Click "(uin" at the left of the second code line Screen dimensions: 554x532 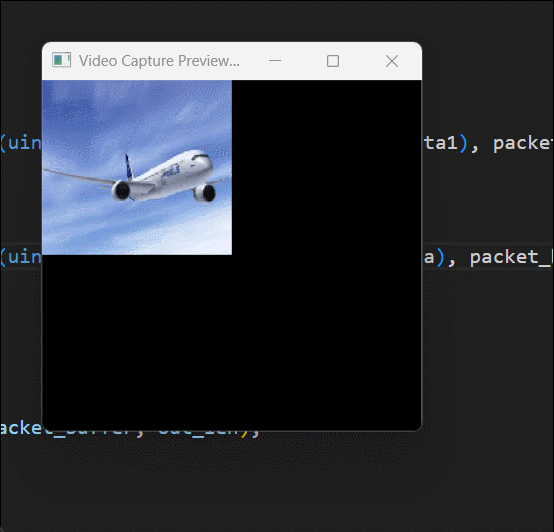click(x=21, y=257)
